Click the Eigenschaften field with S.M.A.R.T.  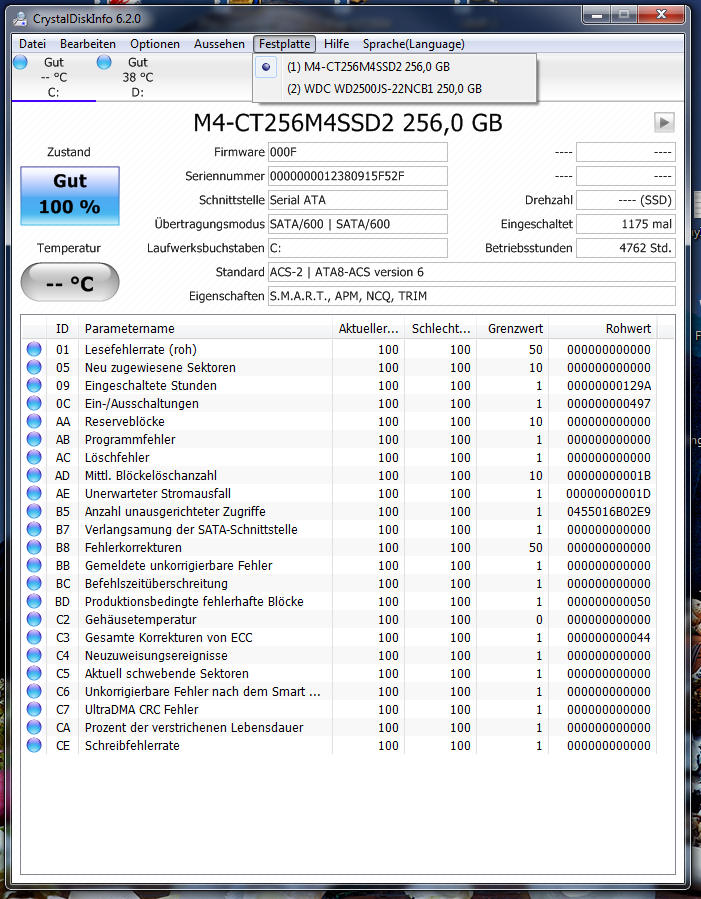click(472, 296)
